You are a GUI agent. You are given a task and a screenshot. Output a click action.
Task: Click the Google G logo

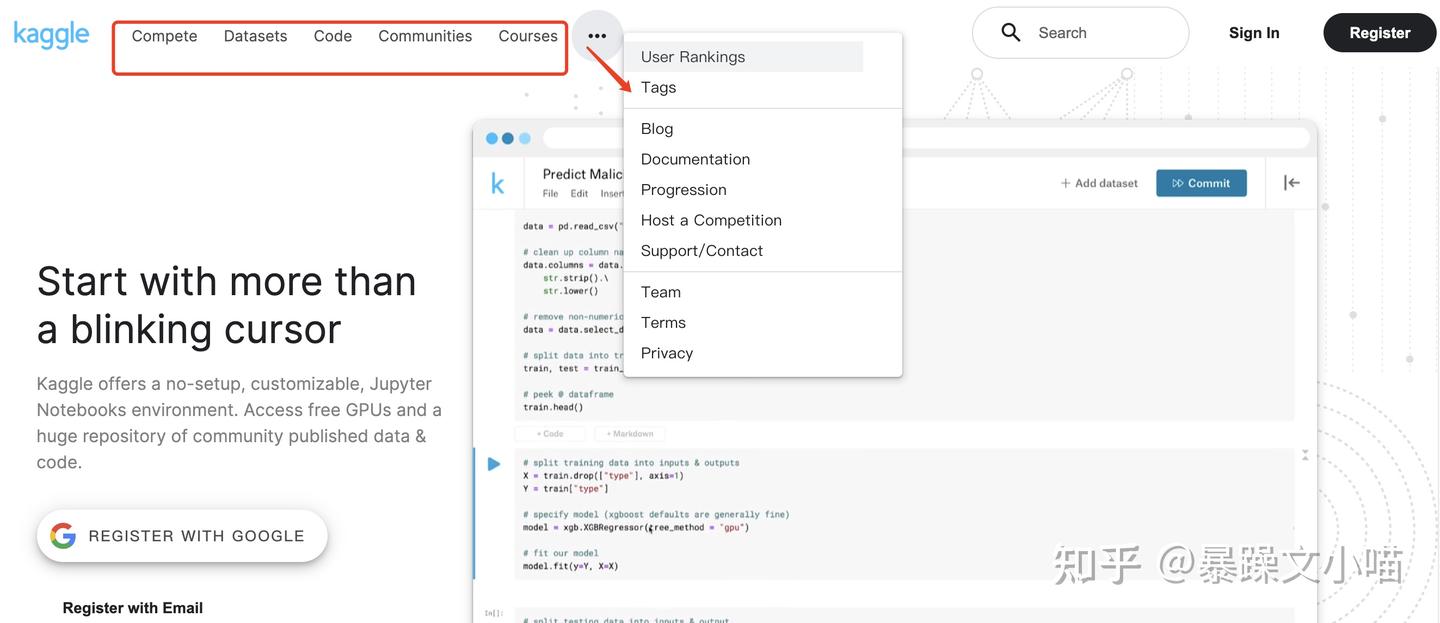pos(63,536)
